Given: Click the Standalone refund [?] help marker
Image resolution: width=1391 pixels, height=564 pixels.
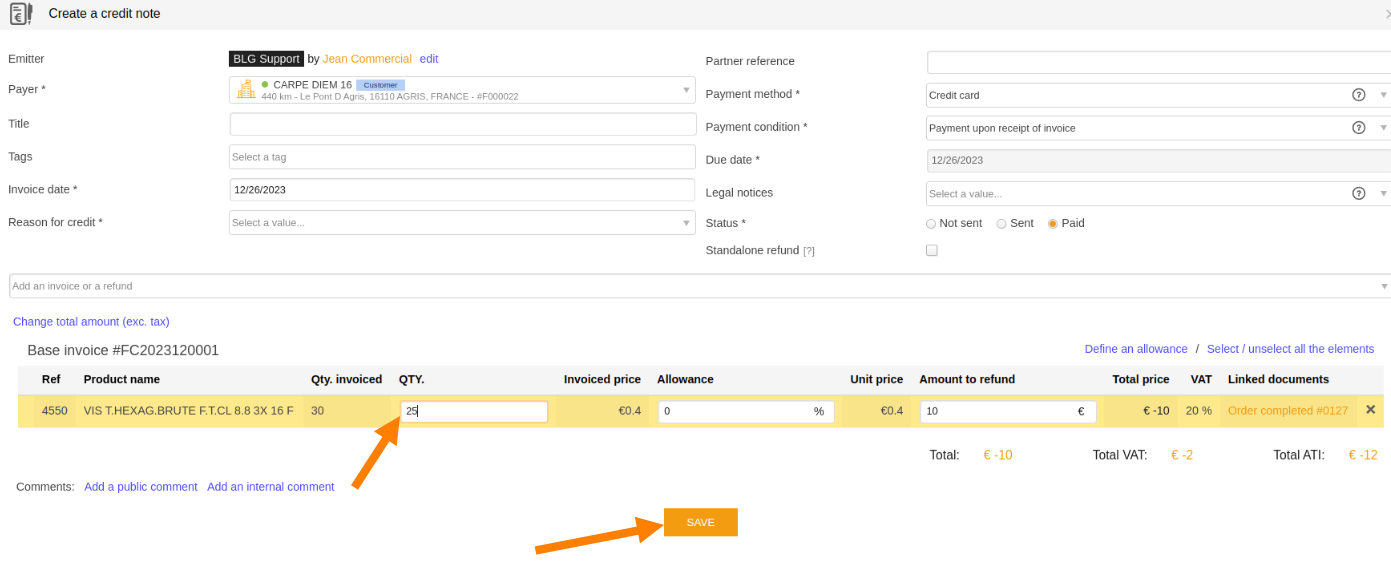Looking at the screenshot, I should (x=808, y=251).
